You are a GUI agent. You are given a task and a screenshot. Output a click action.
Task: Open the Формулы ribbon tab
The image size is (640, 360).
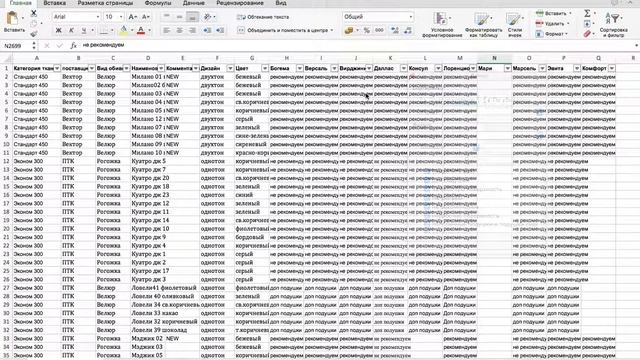158,3
